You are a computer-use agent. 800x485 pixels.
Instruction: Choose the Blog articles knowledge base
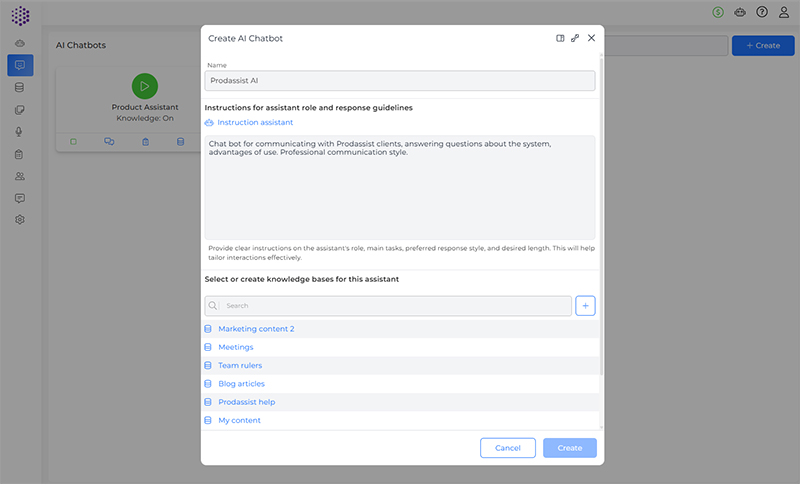click(241, 384)
